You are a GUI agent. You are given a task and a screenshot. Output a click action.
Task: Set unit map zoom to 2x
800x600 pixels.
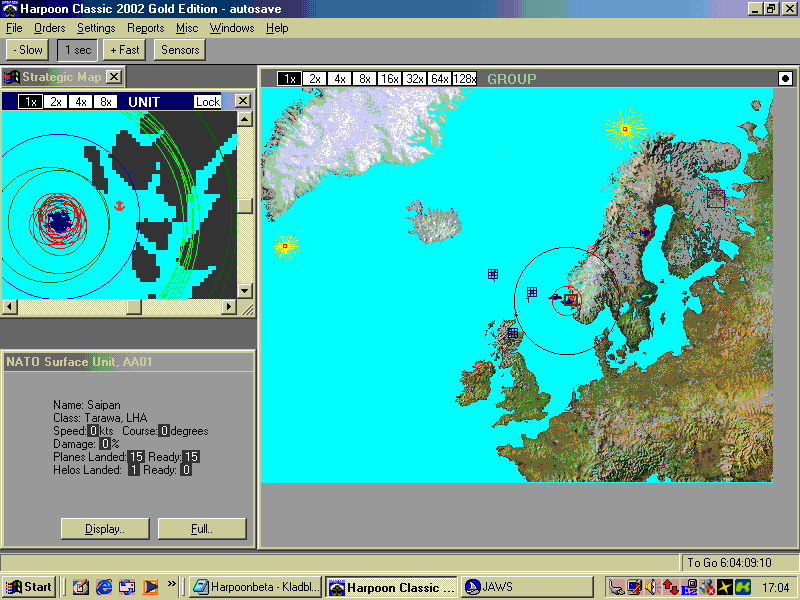coord(56,102)
